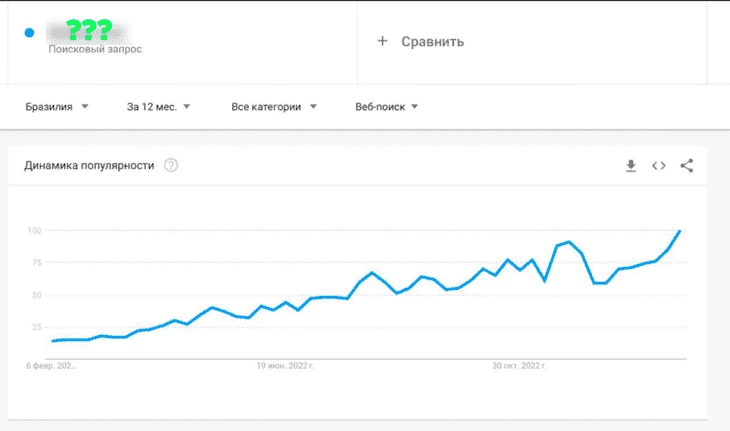Click the 75 gridline value label
The image size is (730, 431).
pyautogui.click(x=37, y=263)
